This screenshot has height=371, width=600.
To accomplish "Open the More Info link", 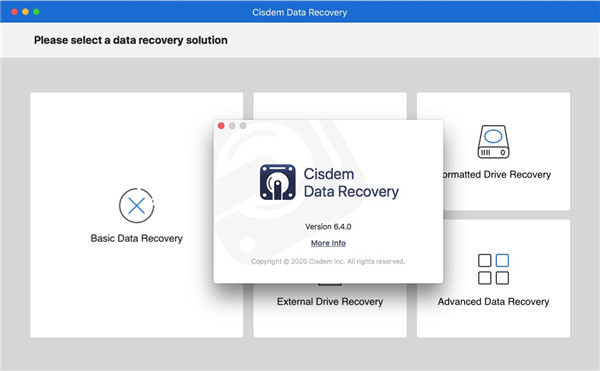I will click(x=328, y=243).
